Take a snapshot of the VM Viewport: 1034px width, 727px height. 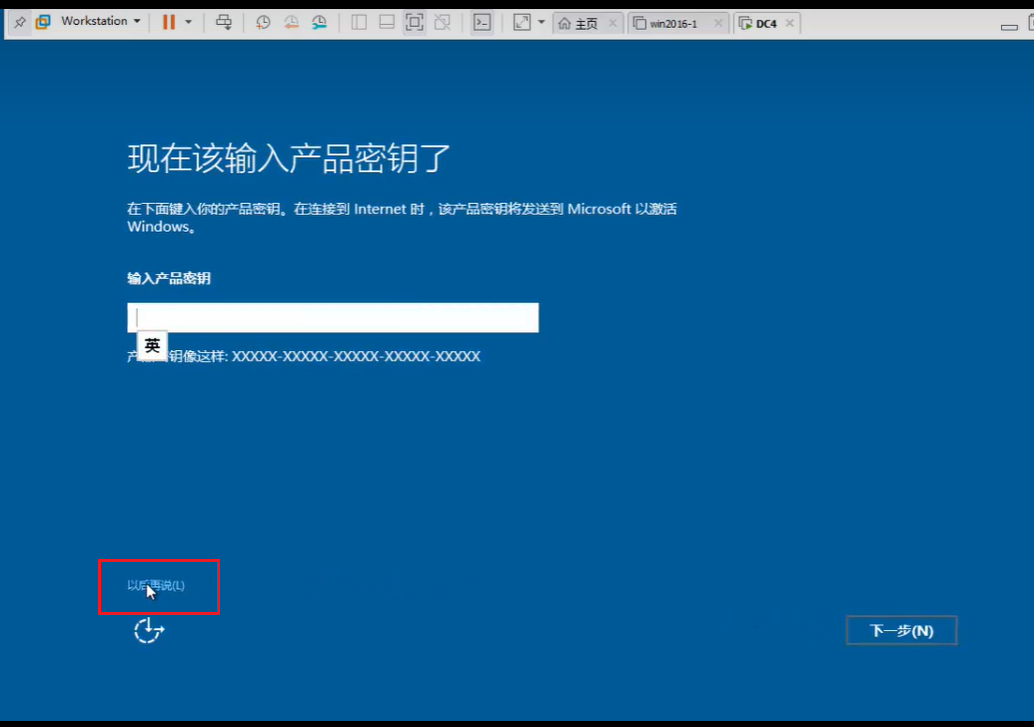tap(263, 22)
